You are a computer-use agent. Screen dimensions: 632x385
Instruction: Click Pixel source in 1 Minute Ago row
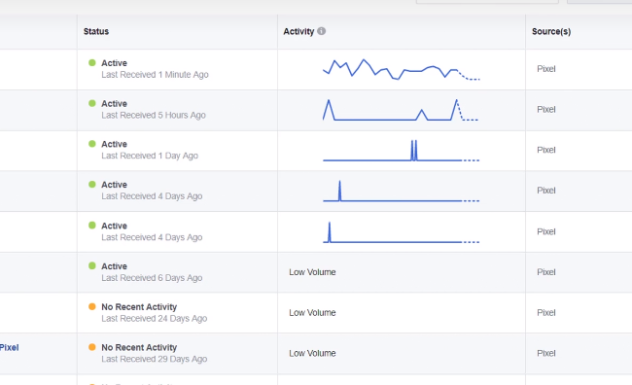click(546, 69)
